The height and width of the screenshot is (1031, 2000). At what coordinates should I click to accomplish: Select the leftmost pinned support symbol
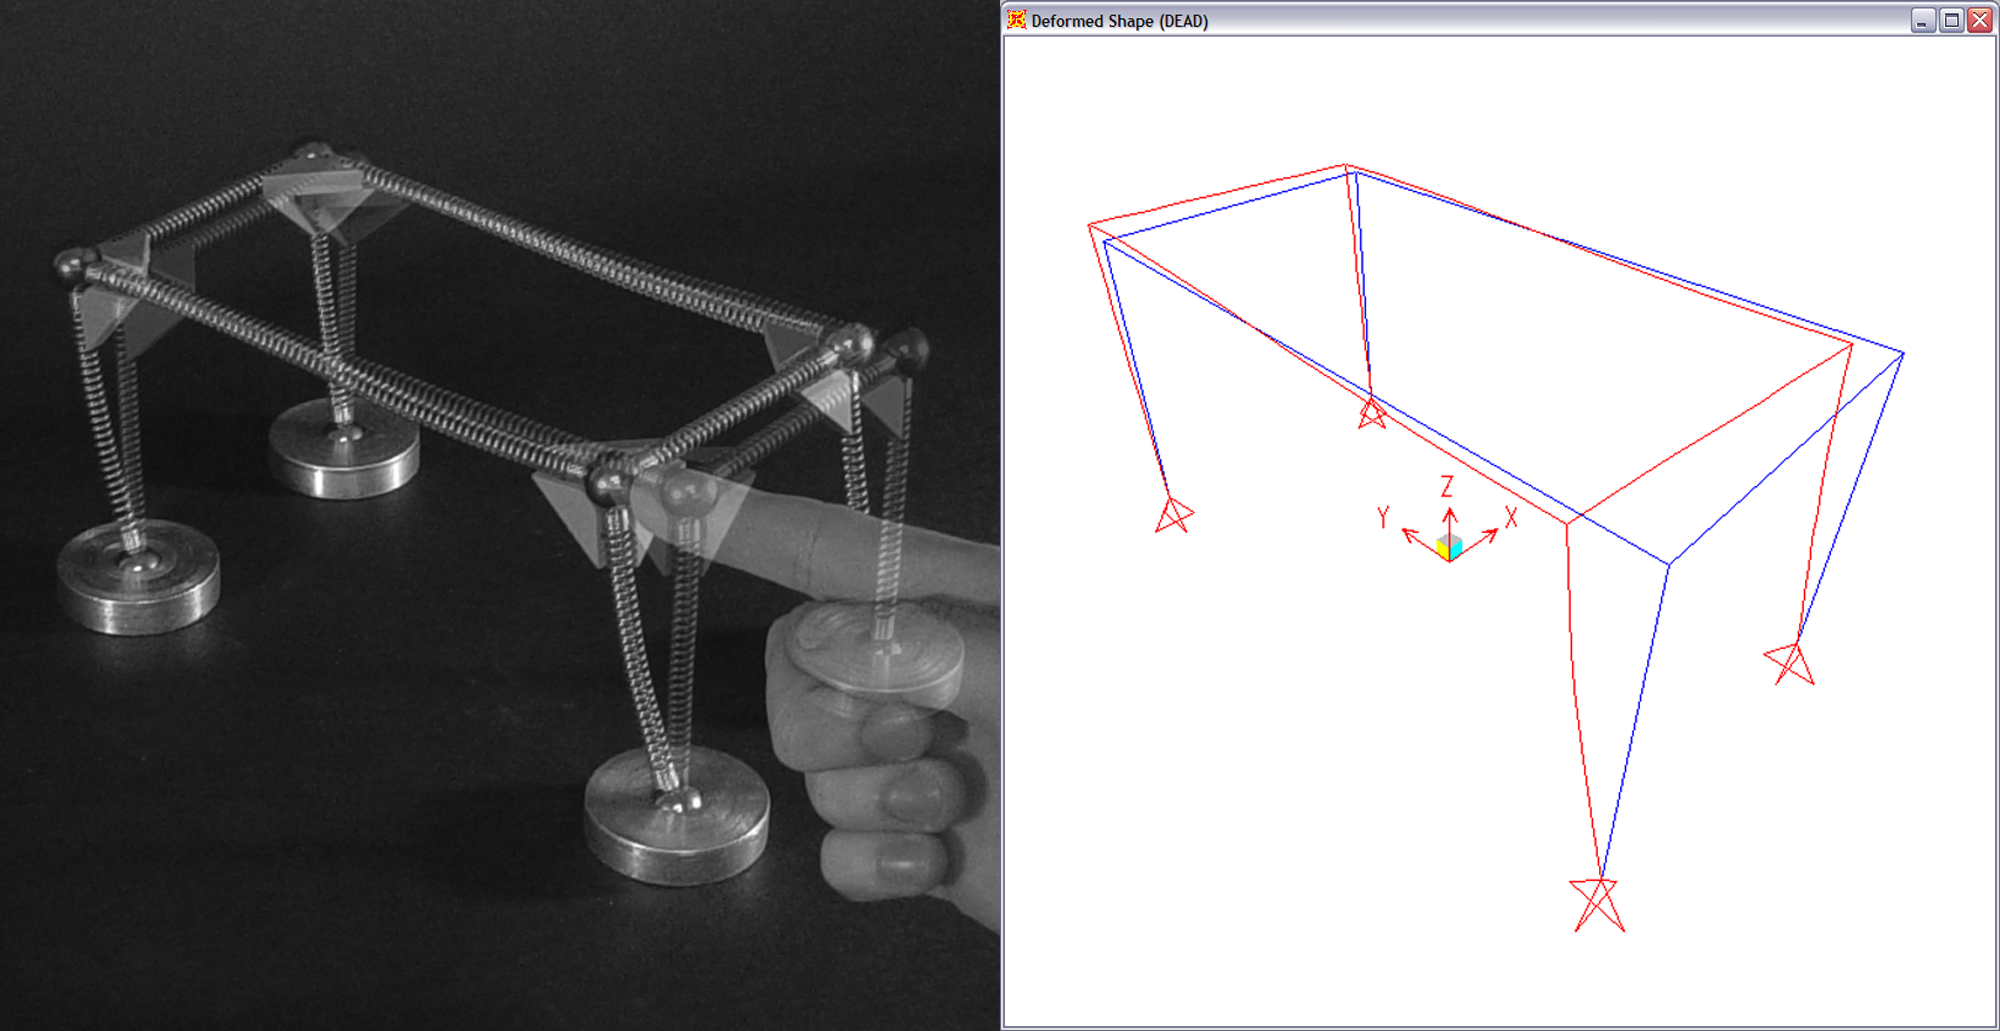[x=1173, y=515]
